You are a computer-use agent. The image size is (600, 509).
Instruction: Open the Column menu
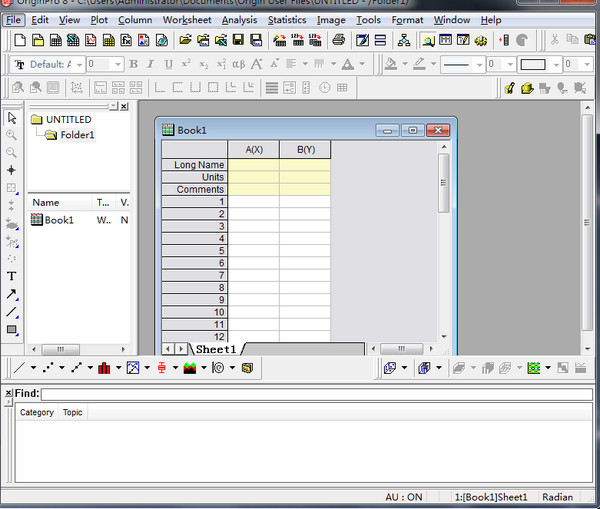[135, 20]
